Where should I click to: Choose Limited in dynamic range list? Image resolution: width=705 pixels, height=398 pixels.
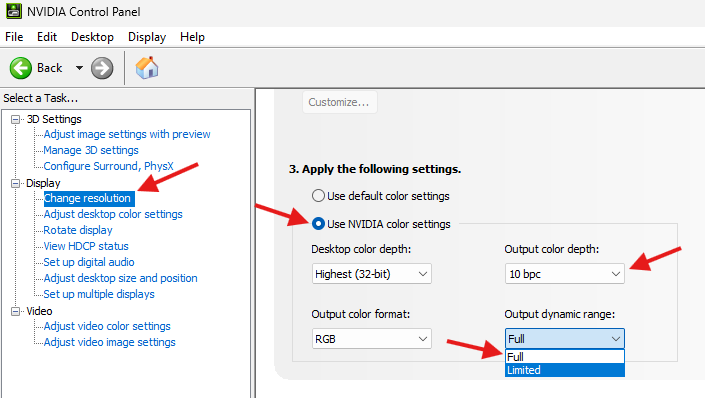pyautogui.click(x=565, y=370)
